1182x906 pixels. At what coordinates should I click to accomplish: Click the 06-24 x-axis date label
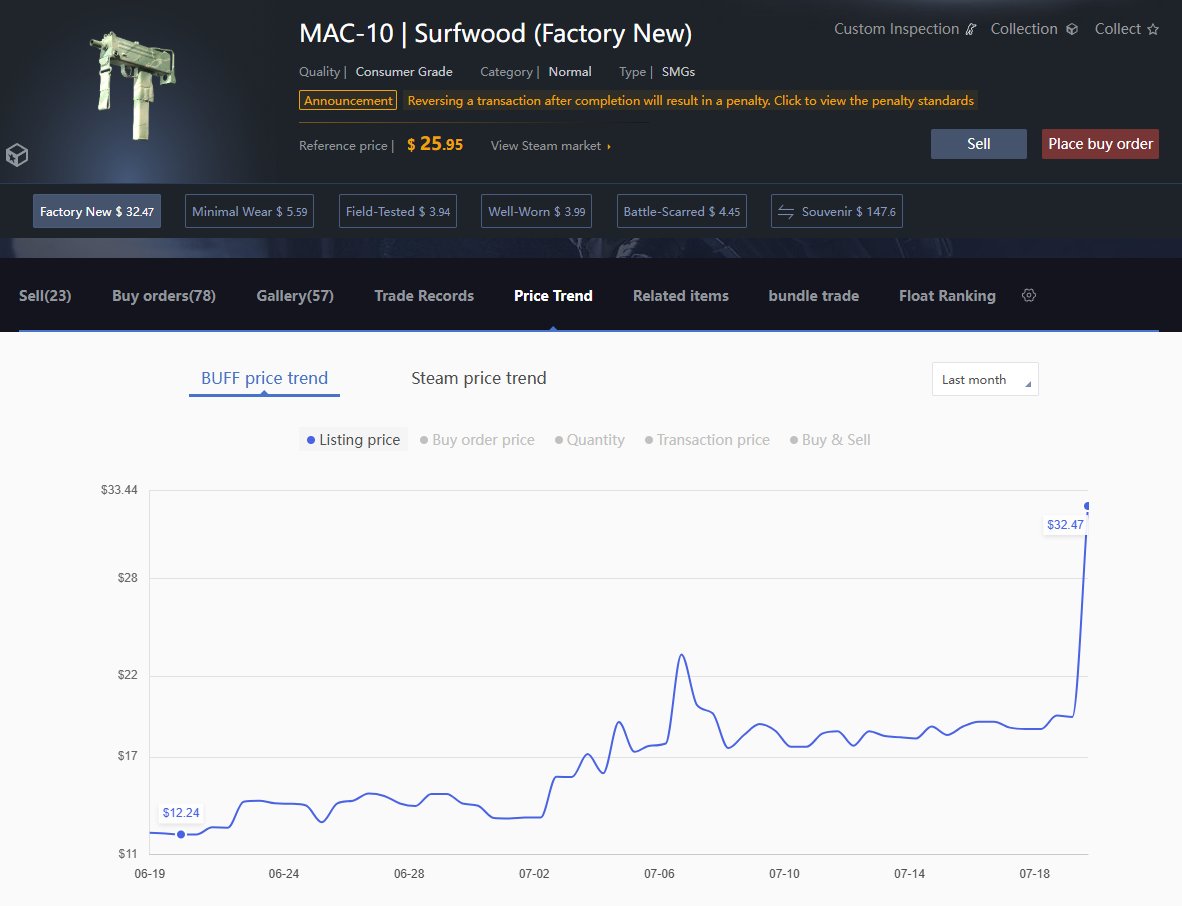click(283, 874)
